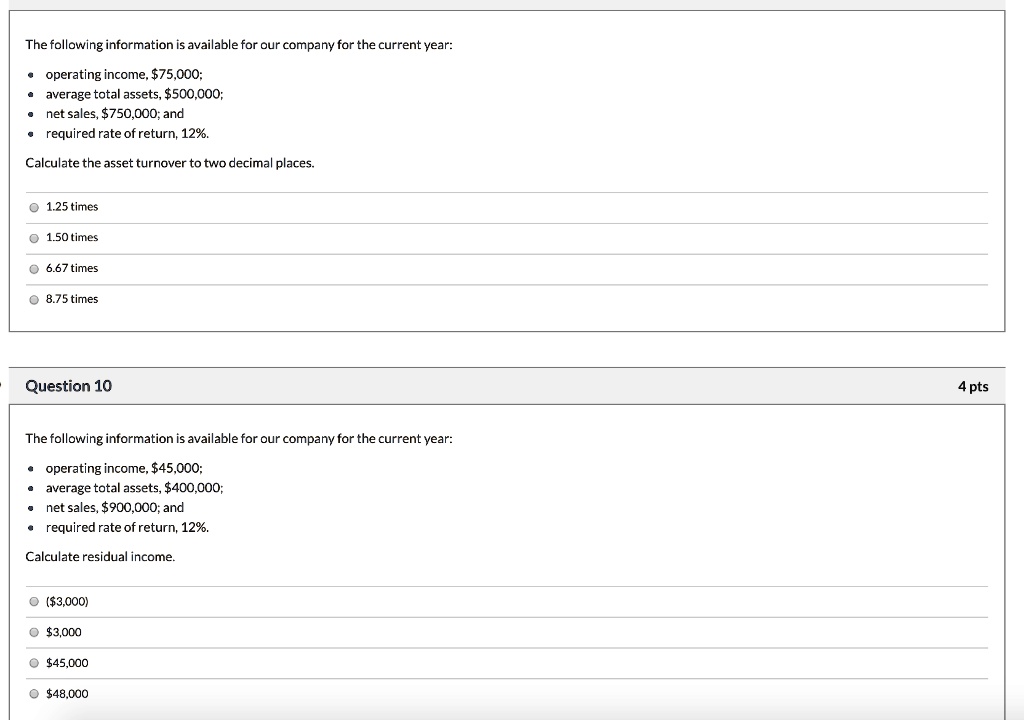Click the 'net sales, $750,000' bullet

tap(114, 113)
